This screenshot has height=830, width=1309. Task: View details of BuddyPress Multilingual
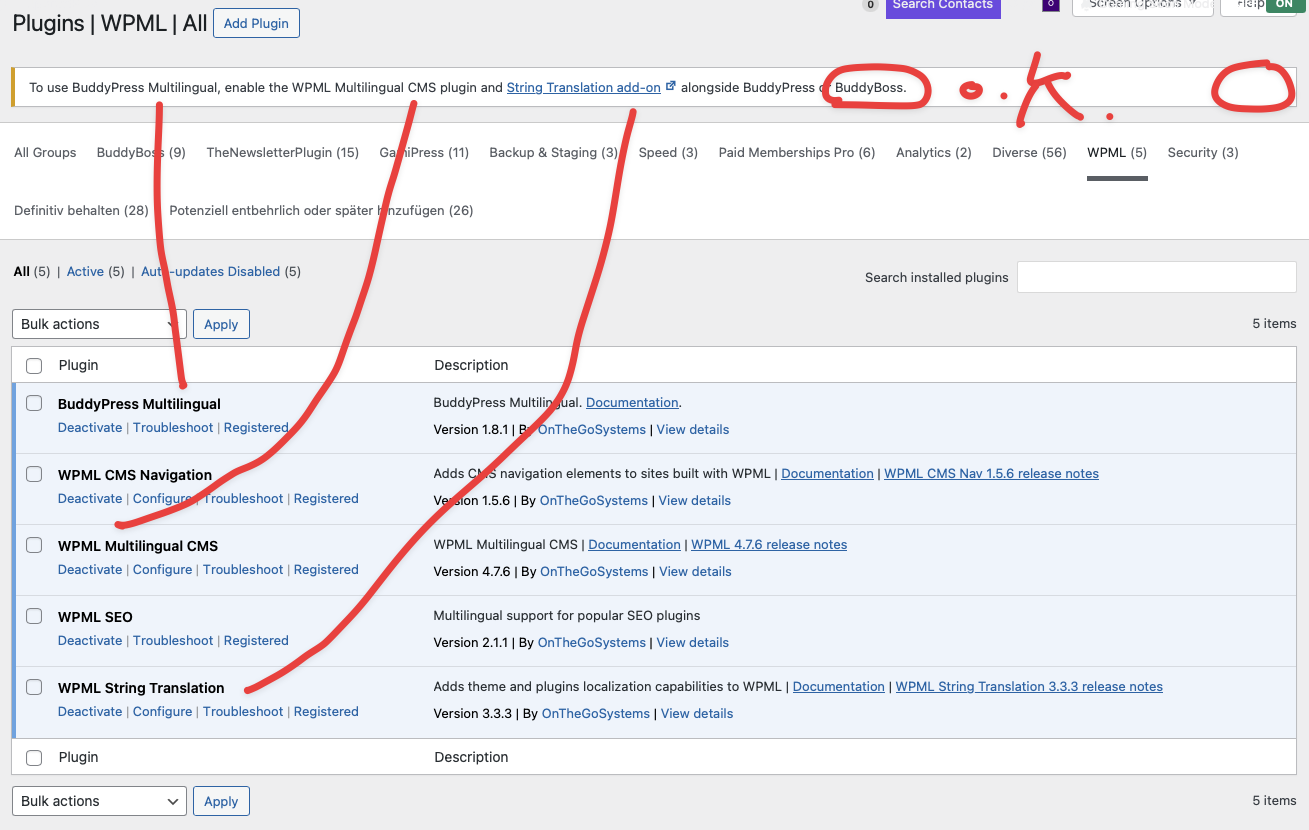693,429
